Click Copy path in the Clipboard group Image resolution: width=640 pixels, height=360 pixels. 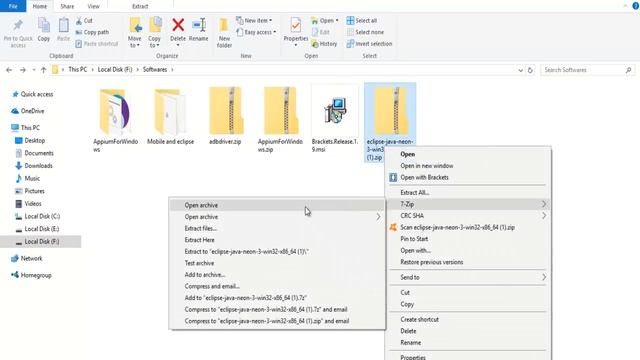pos(92,32)
